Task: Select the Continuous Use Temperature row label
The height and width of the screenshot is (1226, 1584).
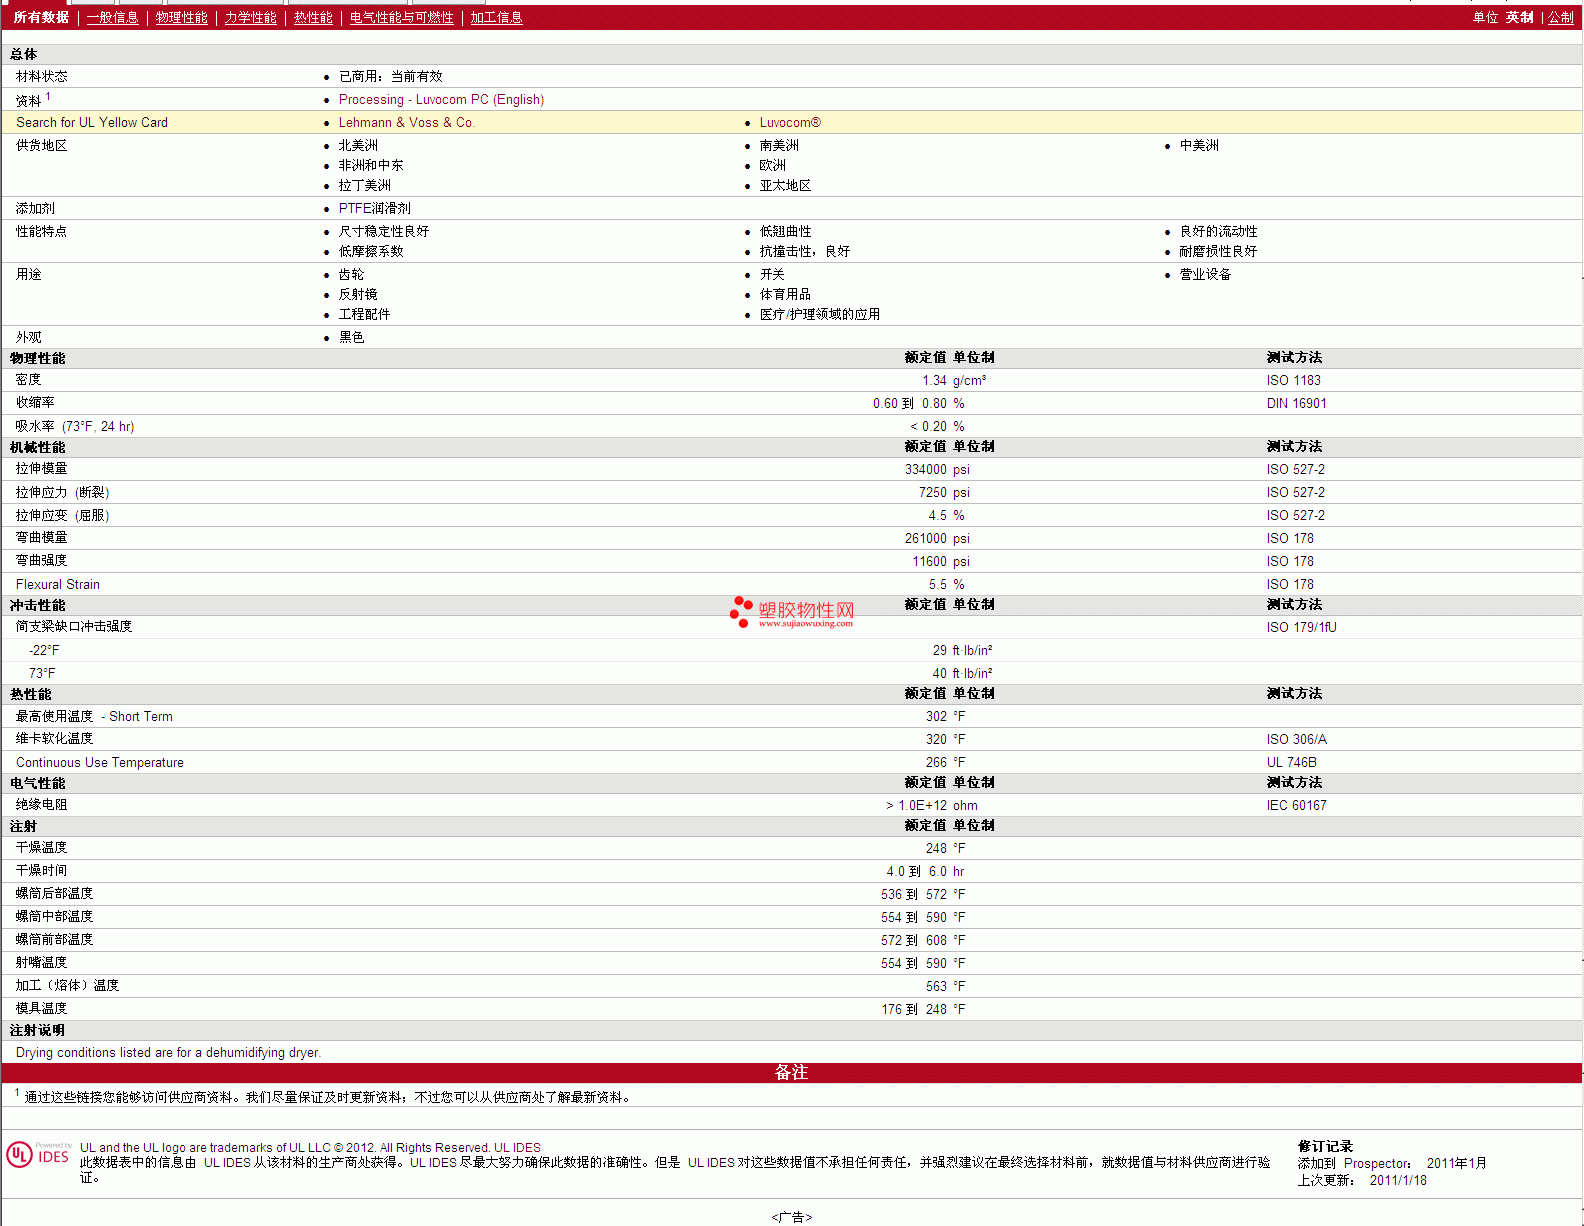Action: (100, 762)
